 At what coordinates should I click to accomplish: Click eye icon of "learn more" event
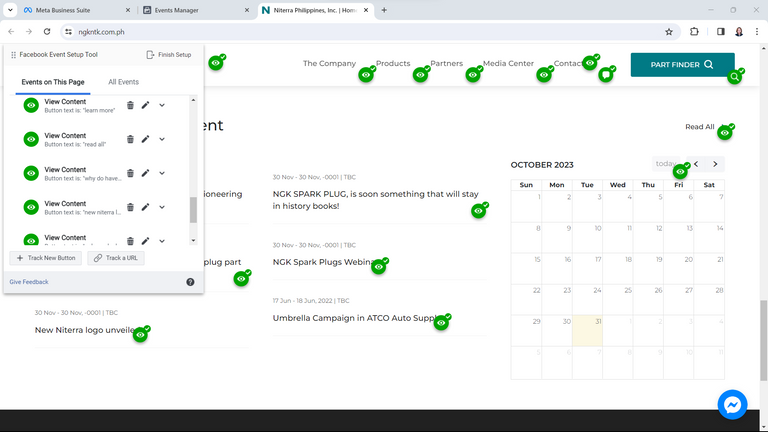pyautogui.click(x=31, y=105)
